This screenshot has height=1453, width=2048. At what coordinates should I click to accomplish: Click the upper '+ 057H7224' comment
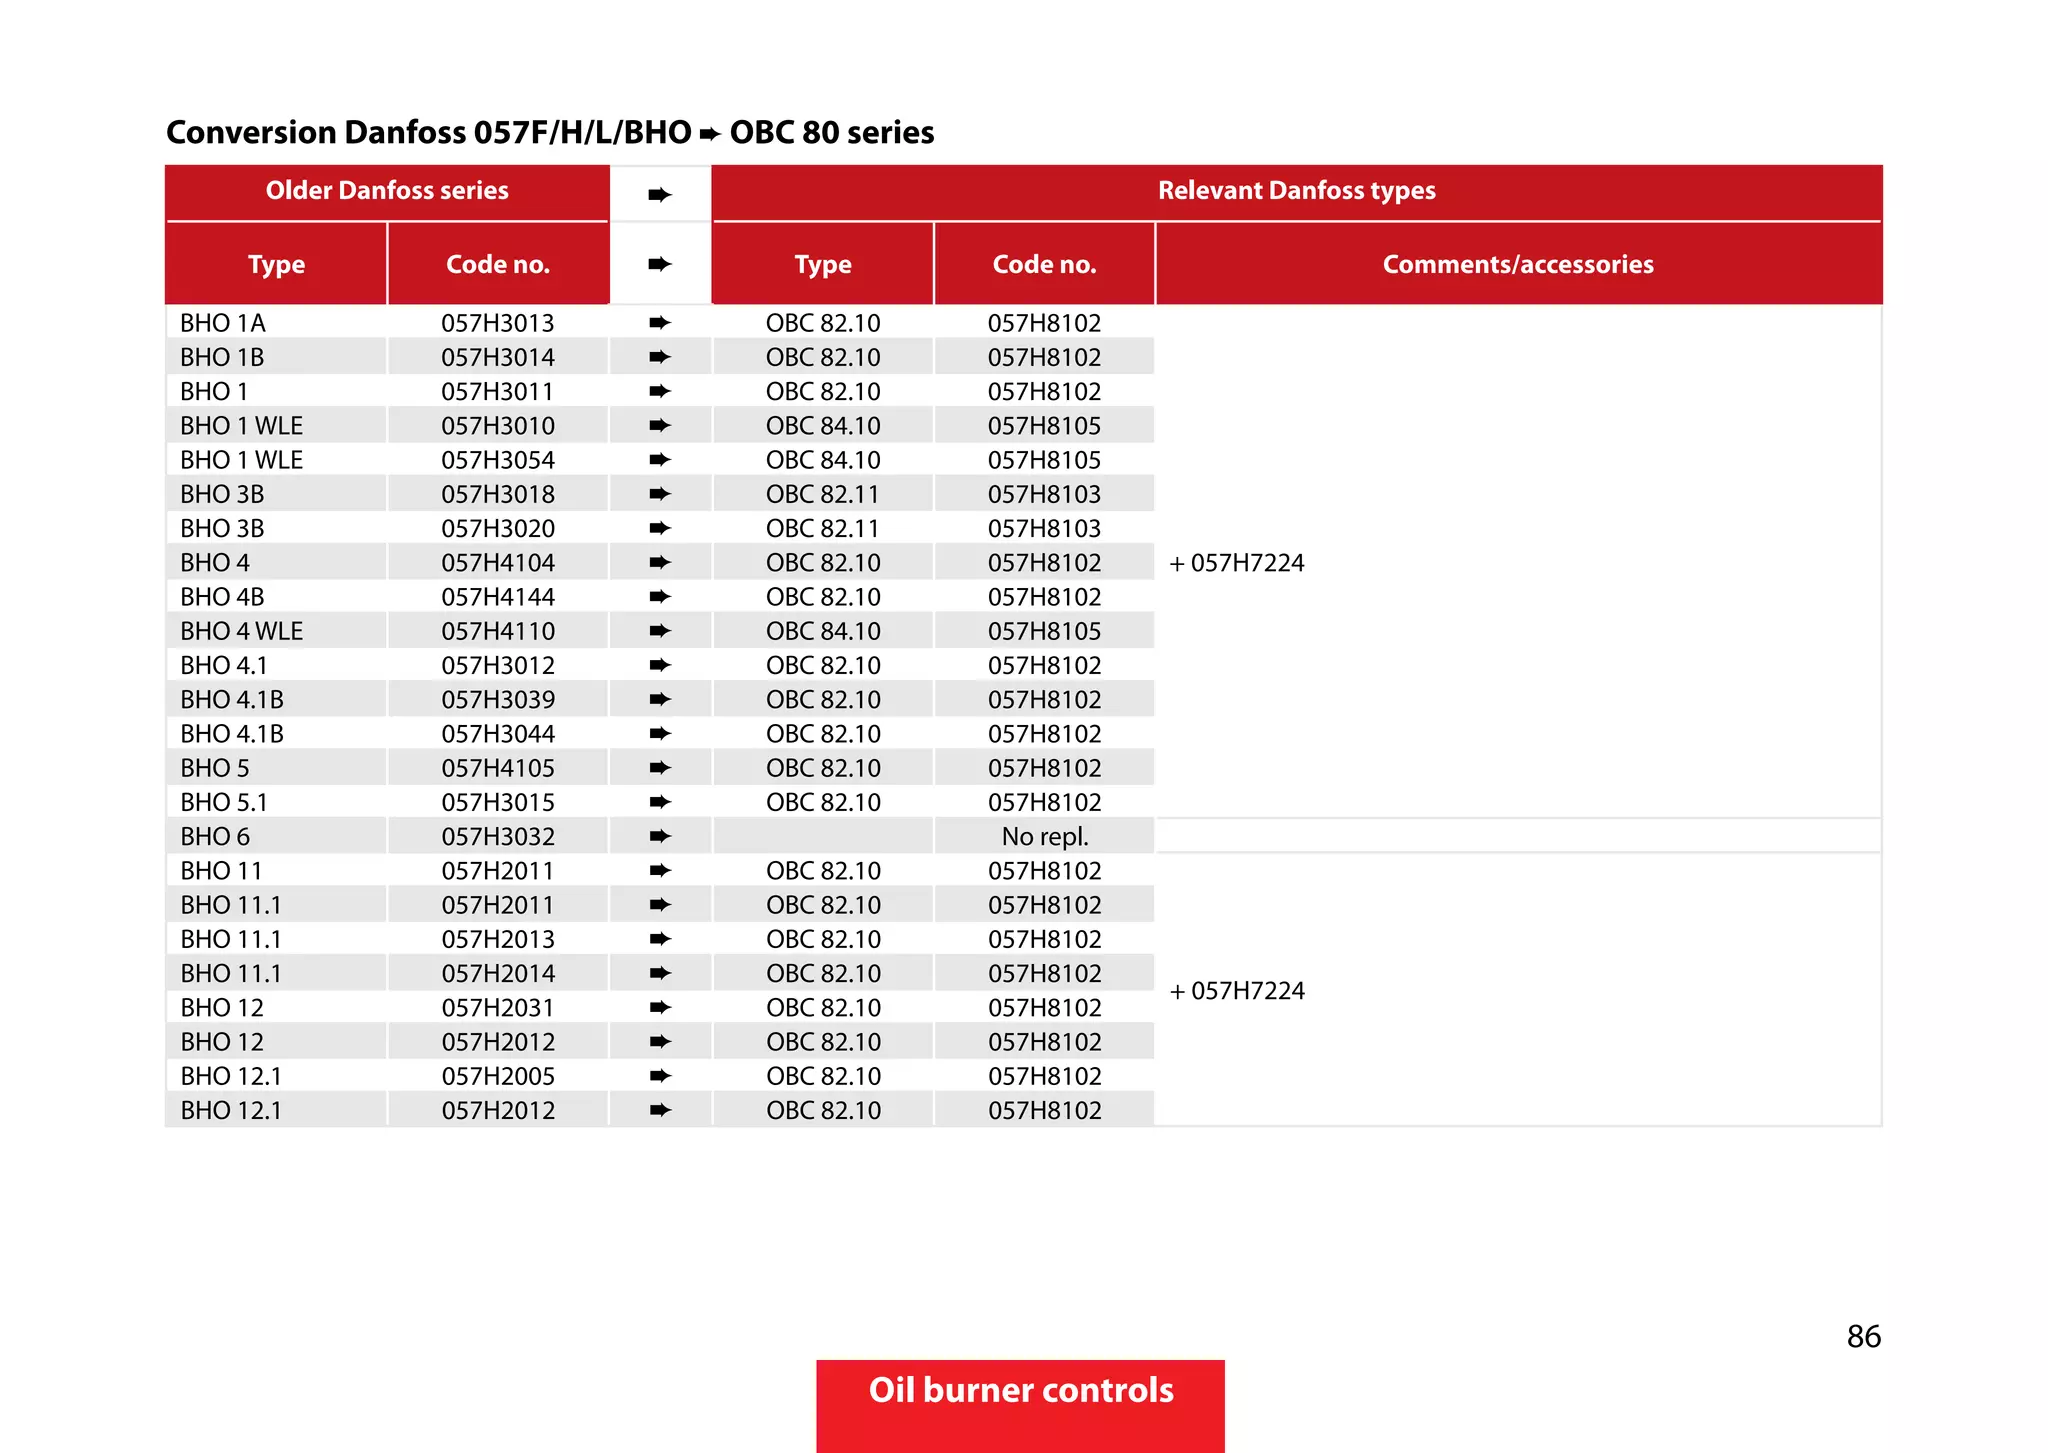(x=1237, y=563)
